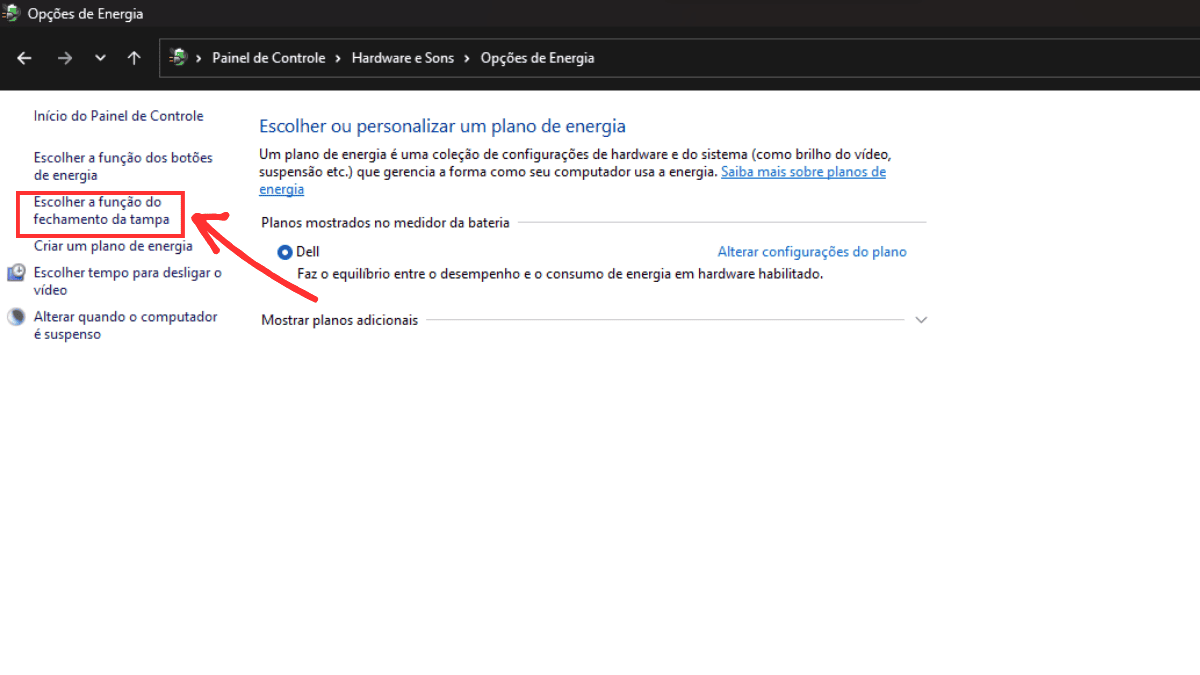Screen dimensions: 1200x675
Task: Click the up one level arrow
Action: (134, 58)
